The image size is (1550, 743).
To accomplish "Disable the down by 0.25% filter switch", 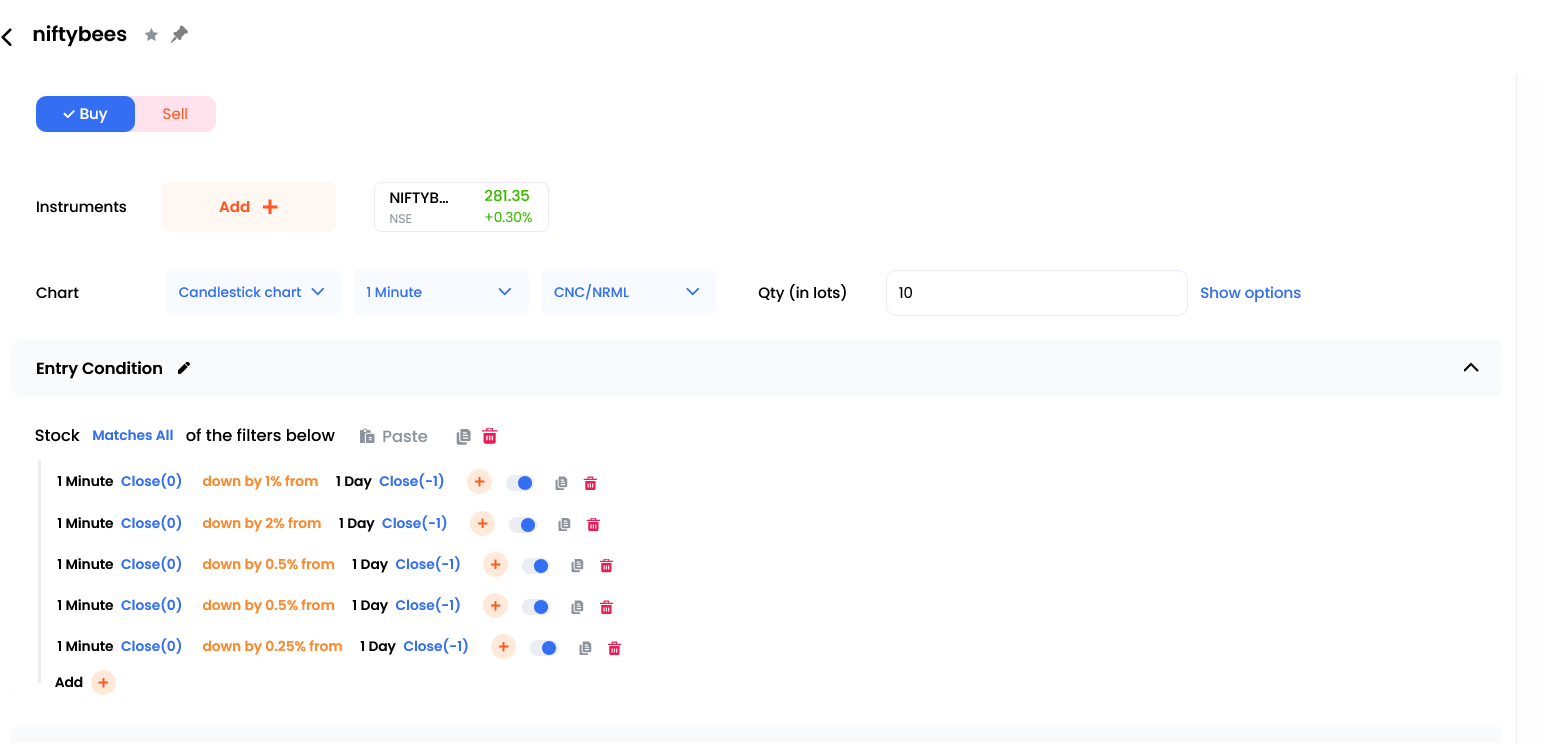I will pos(544,648).
